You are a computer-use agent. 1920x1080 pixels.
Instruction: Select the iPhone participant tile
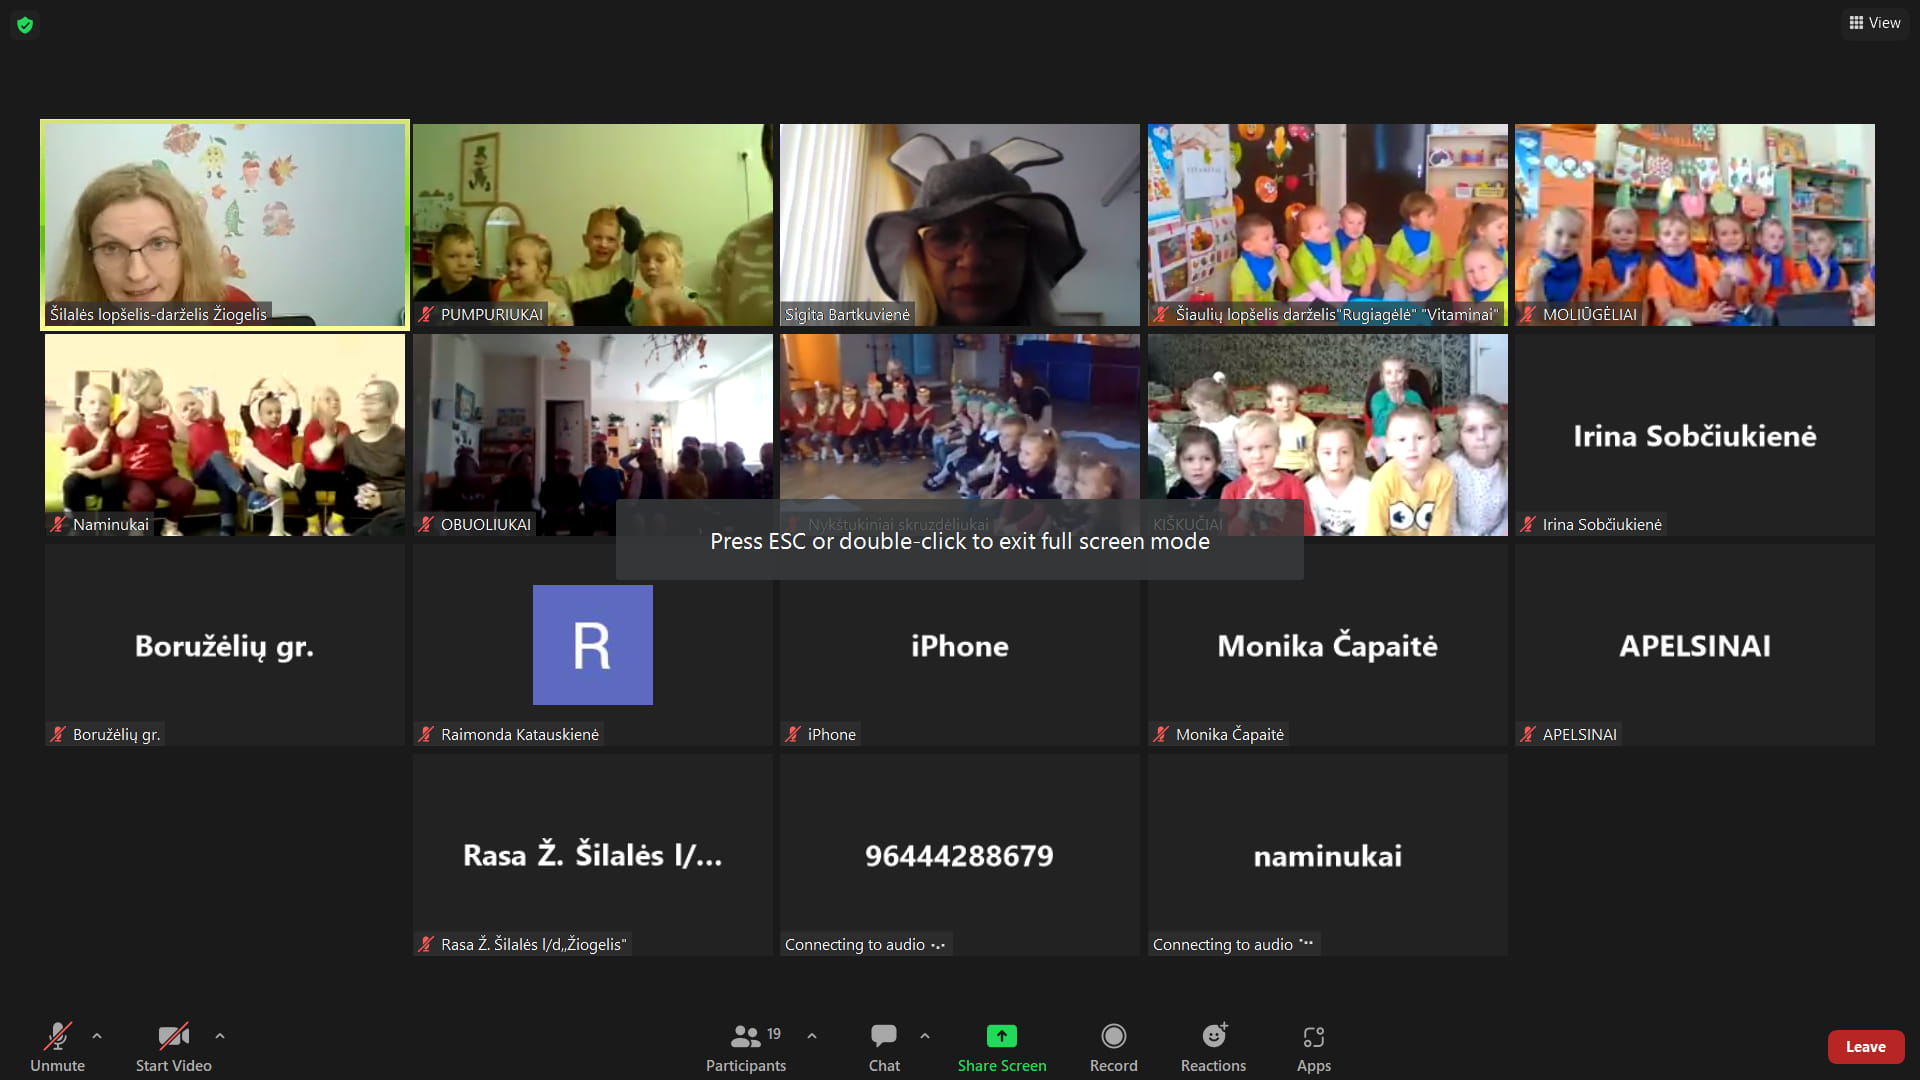pyautogui.click(x=959, y=644)
